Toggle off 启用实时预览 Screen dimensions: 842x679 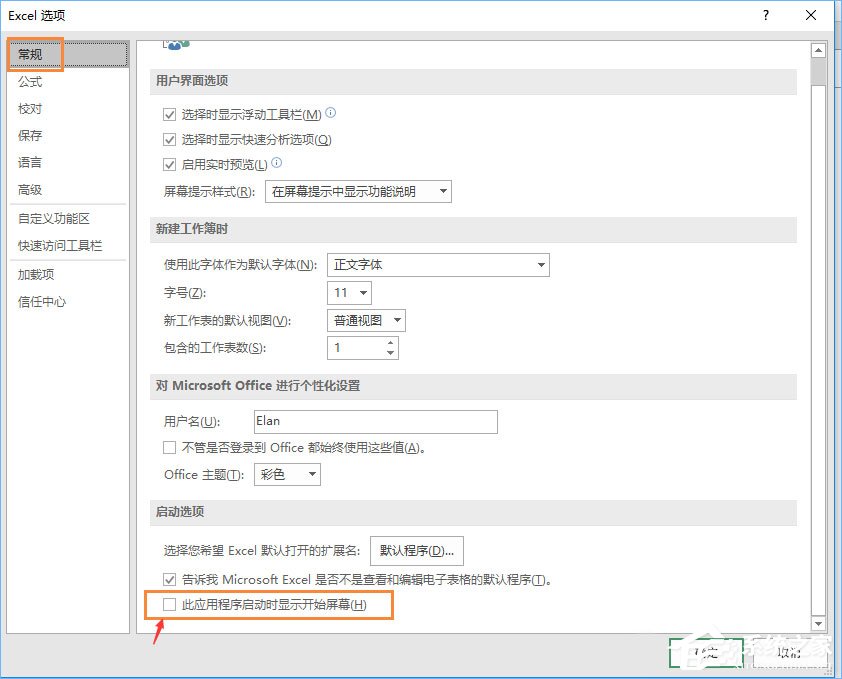pyautogui.click(x=170, y=165)
